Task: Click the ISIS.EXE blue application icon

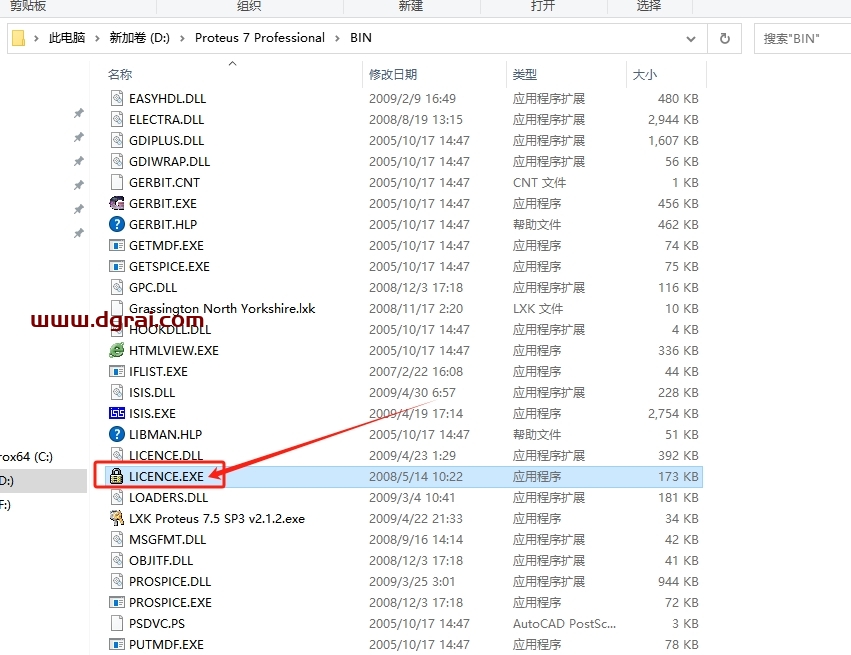Action: [x=117, y=414]
